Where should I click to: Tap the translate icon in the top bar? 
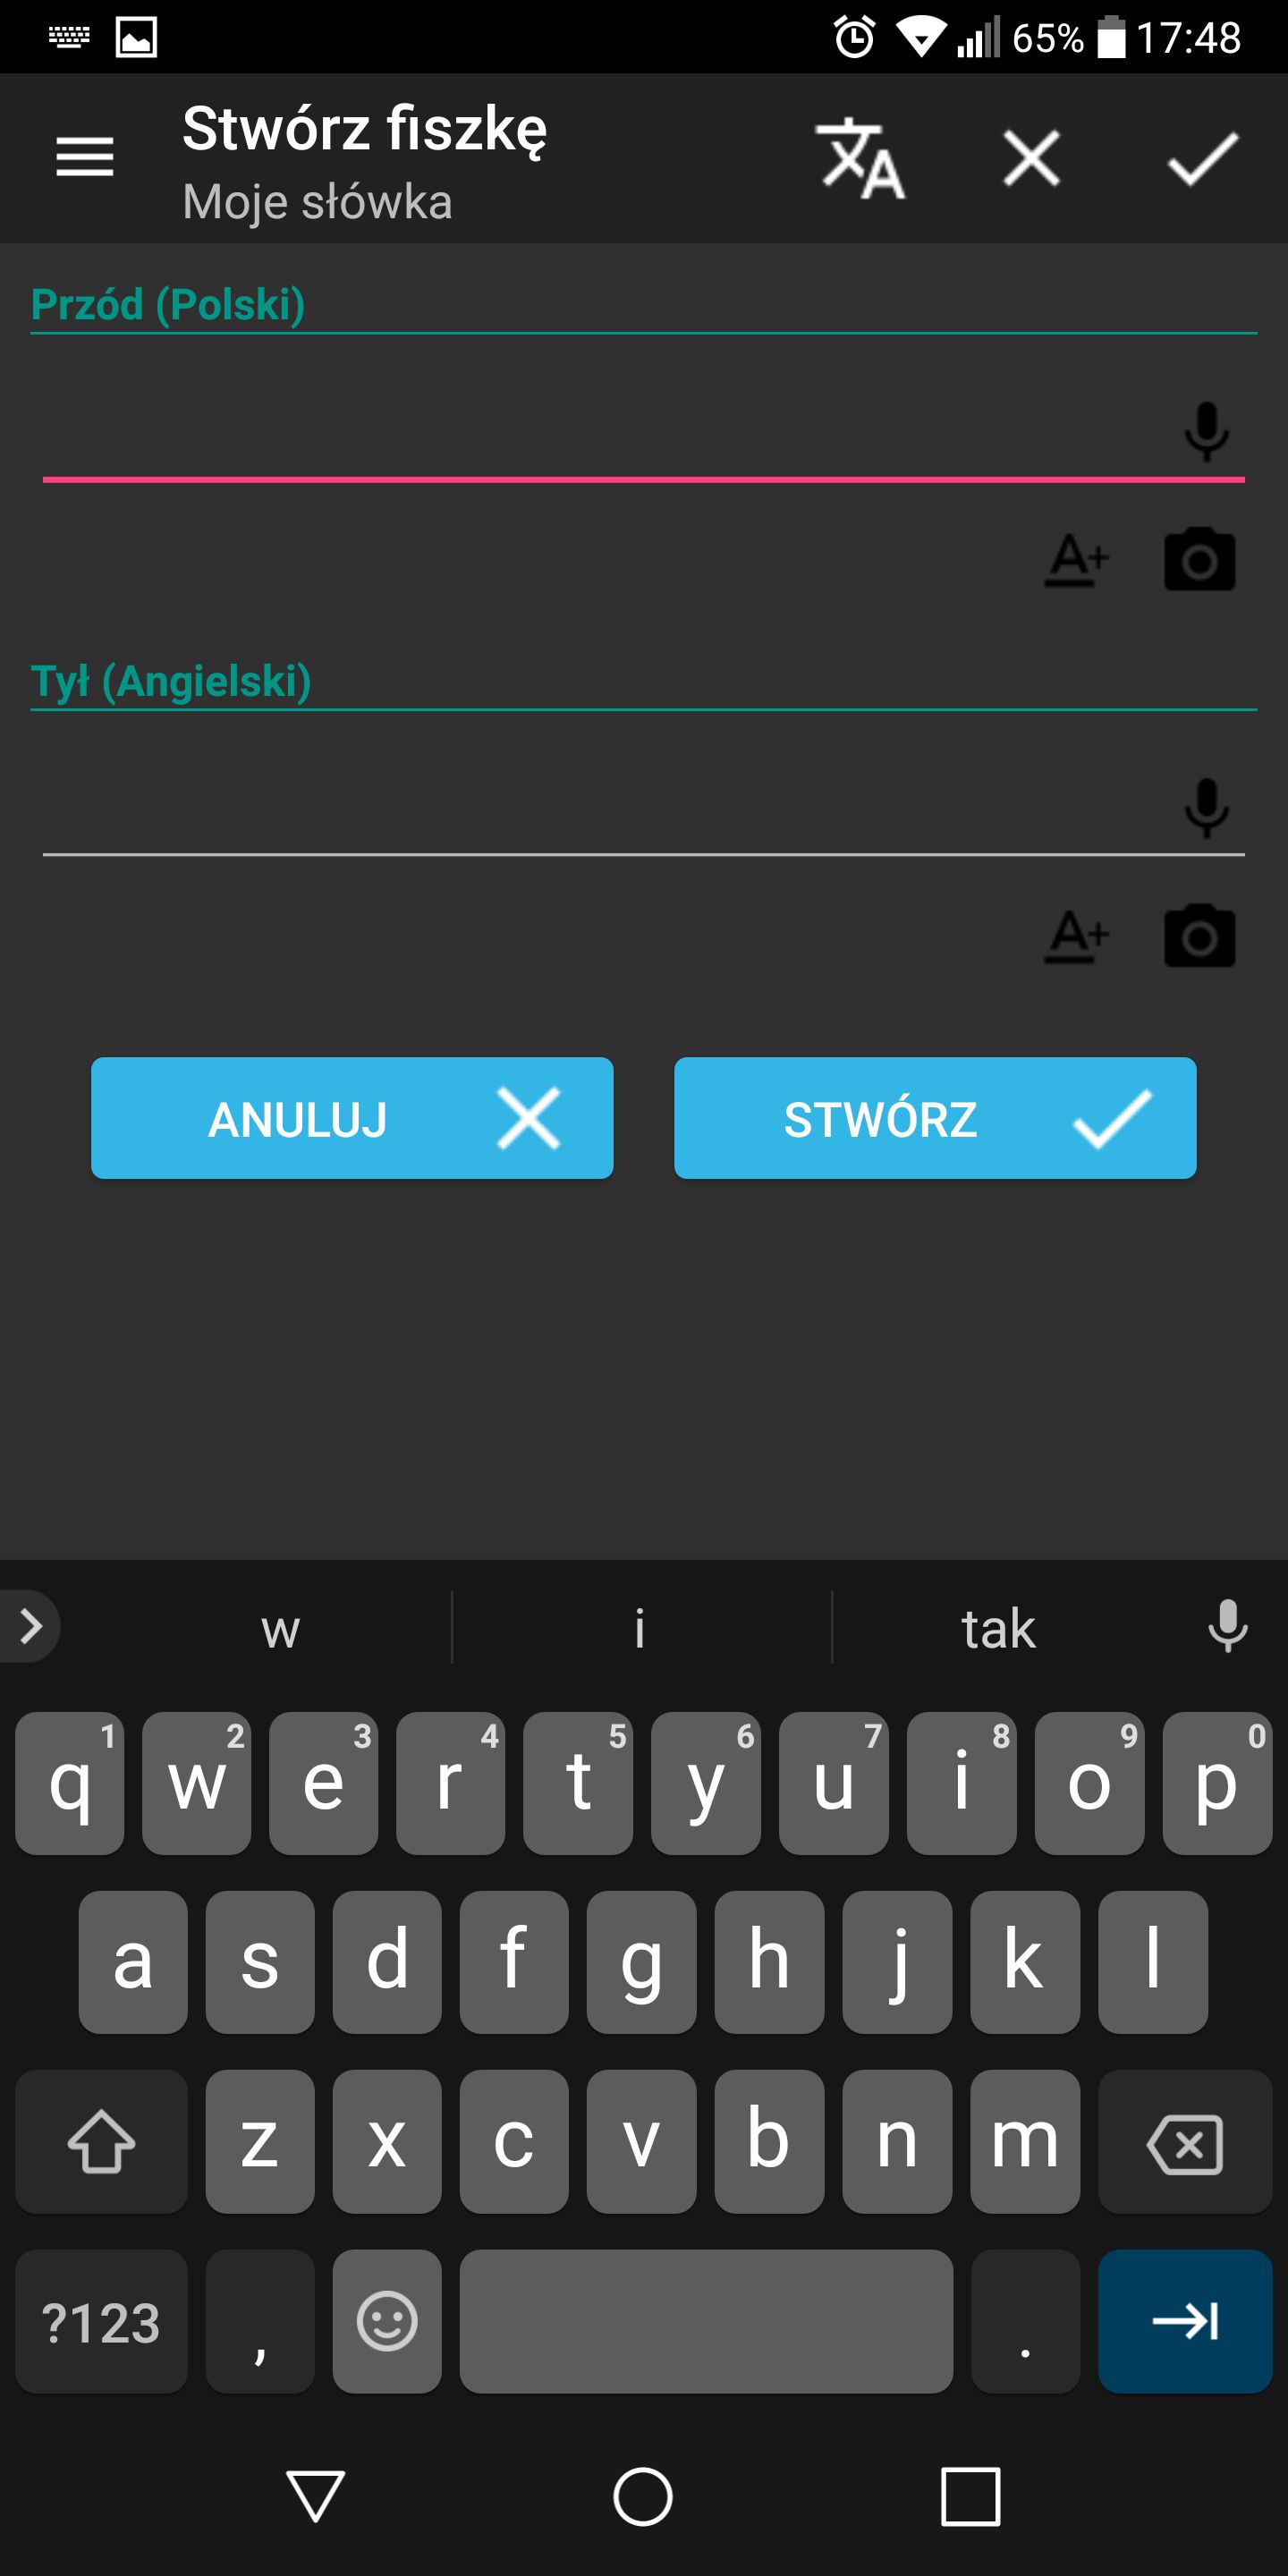coord(861,158)
